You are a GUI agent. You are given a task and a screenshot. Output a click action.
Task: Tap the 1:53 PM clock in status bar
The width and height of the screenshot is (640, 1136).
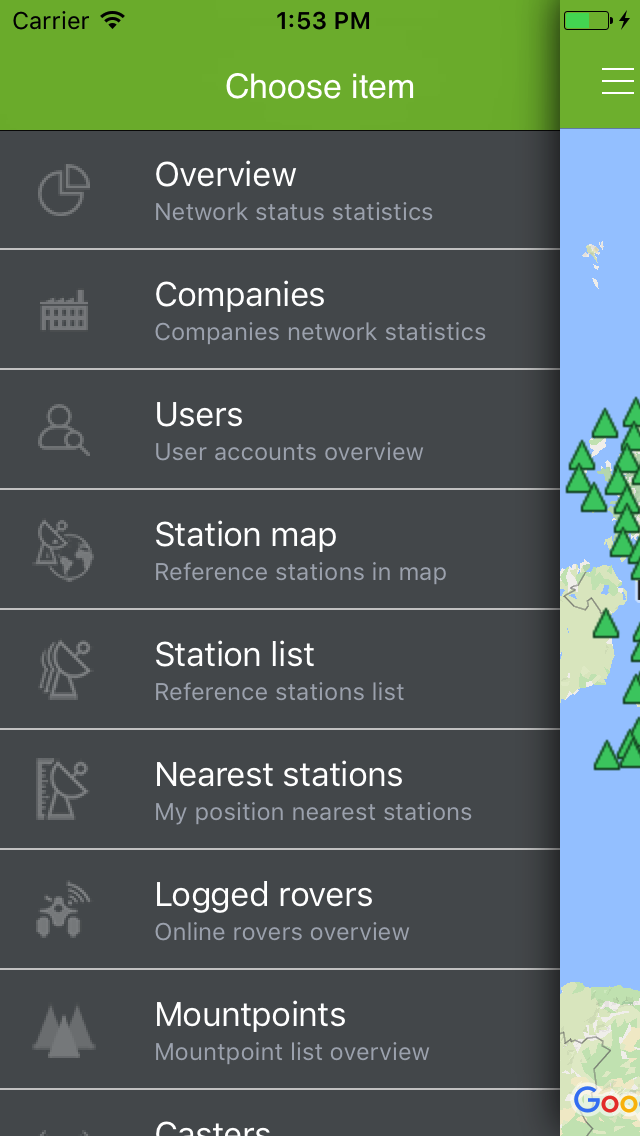tap(323, 21)
